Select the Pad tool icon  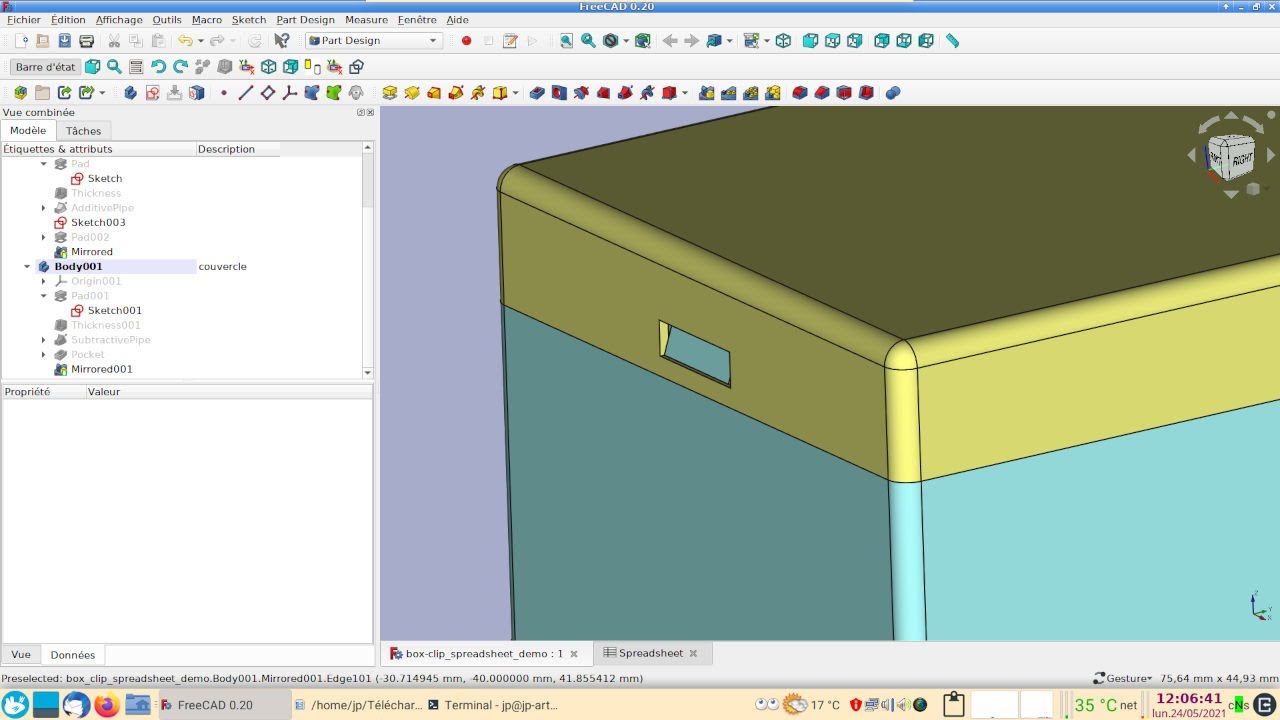tap(390, 93)
